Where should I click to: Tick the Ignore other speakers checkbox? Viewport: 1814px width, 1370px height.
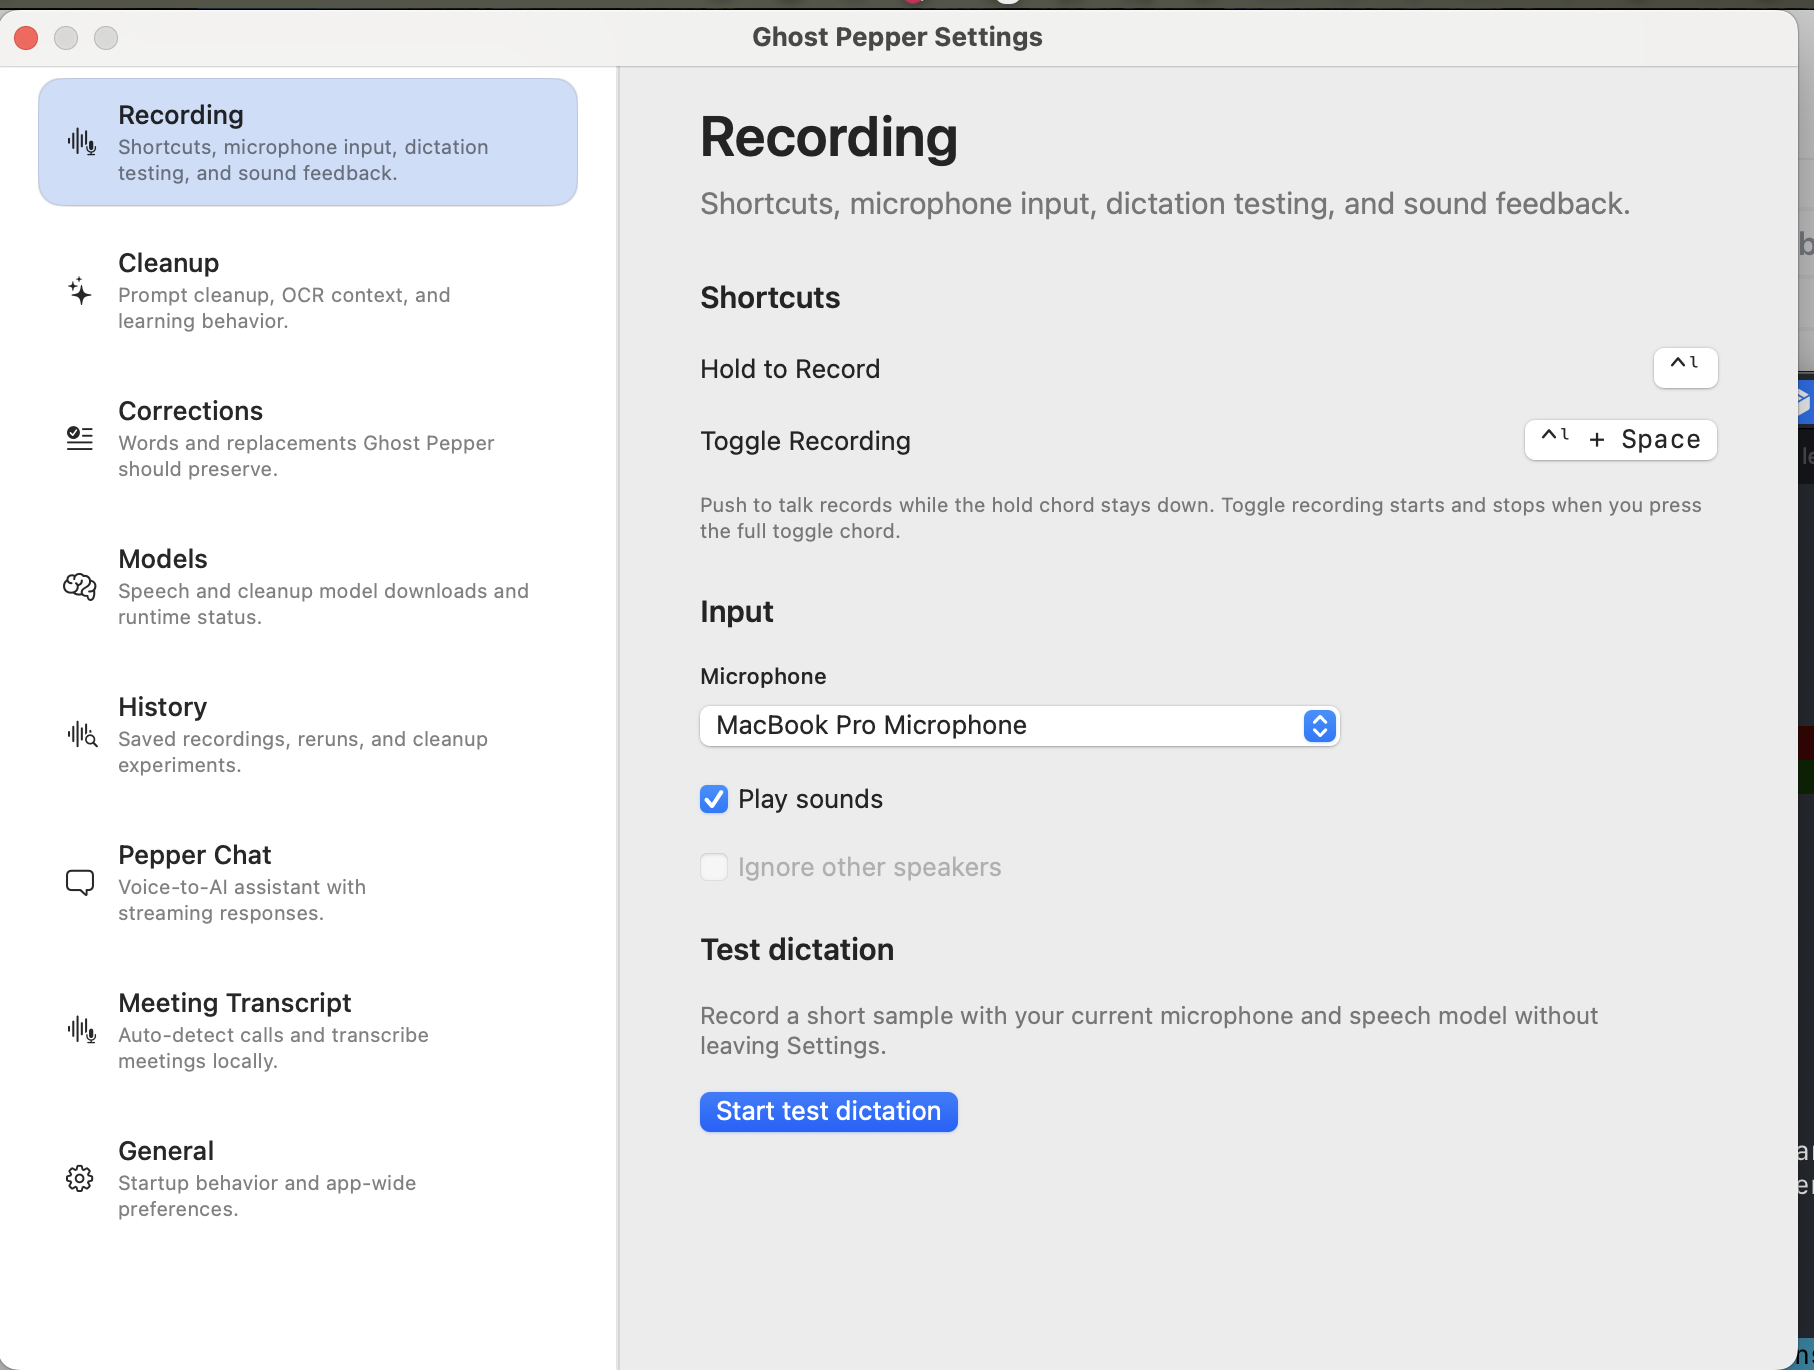[714, 867]
